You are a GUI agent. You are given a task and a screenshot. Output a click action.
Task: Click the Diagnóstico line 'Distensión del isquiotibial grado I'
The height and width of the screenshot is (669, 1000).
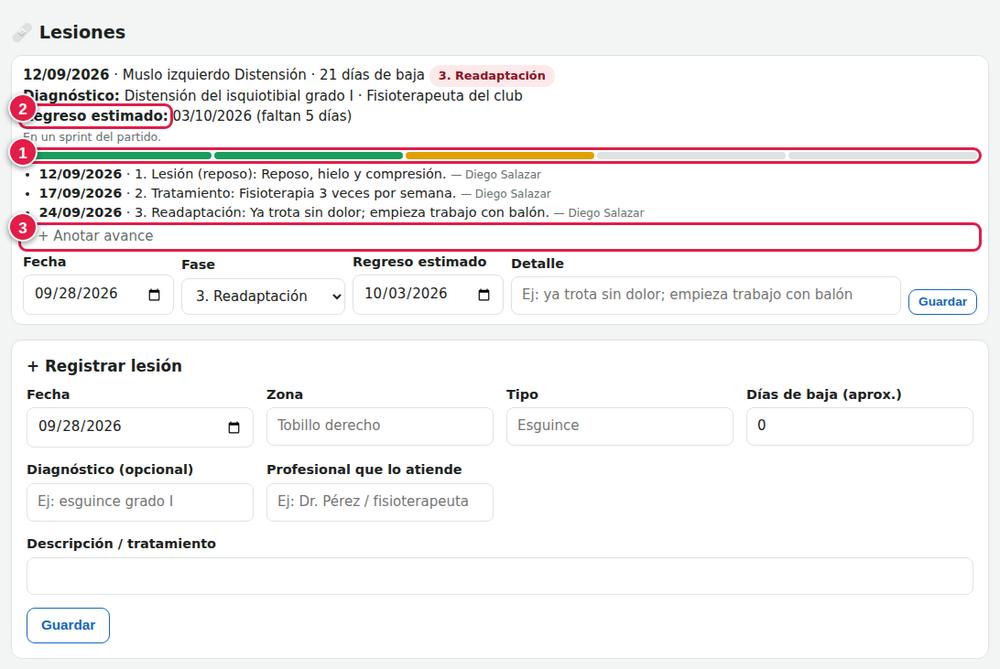click(239, 96)
